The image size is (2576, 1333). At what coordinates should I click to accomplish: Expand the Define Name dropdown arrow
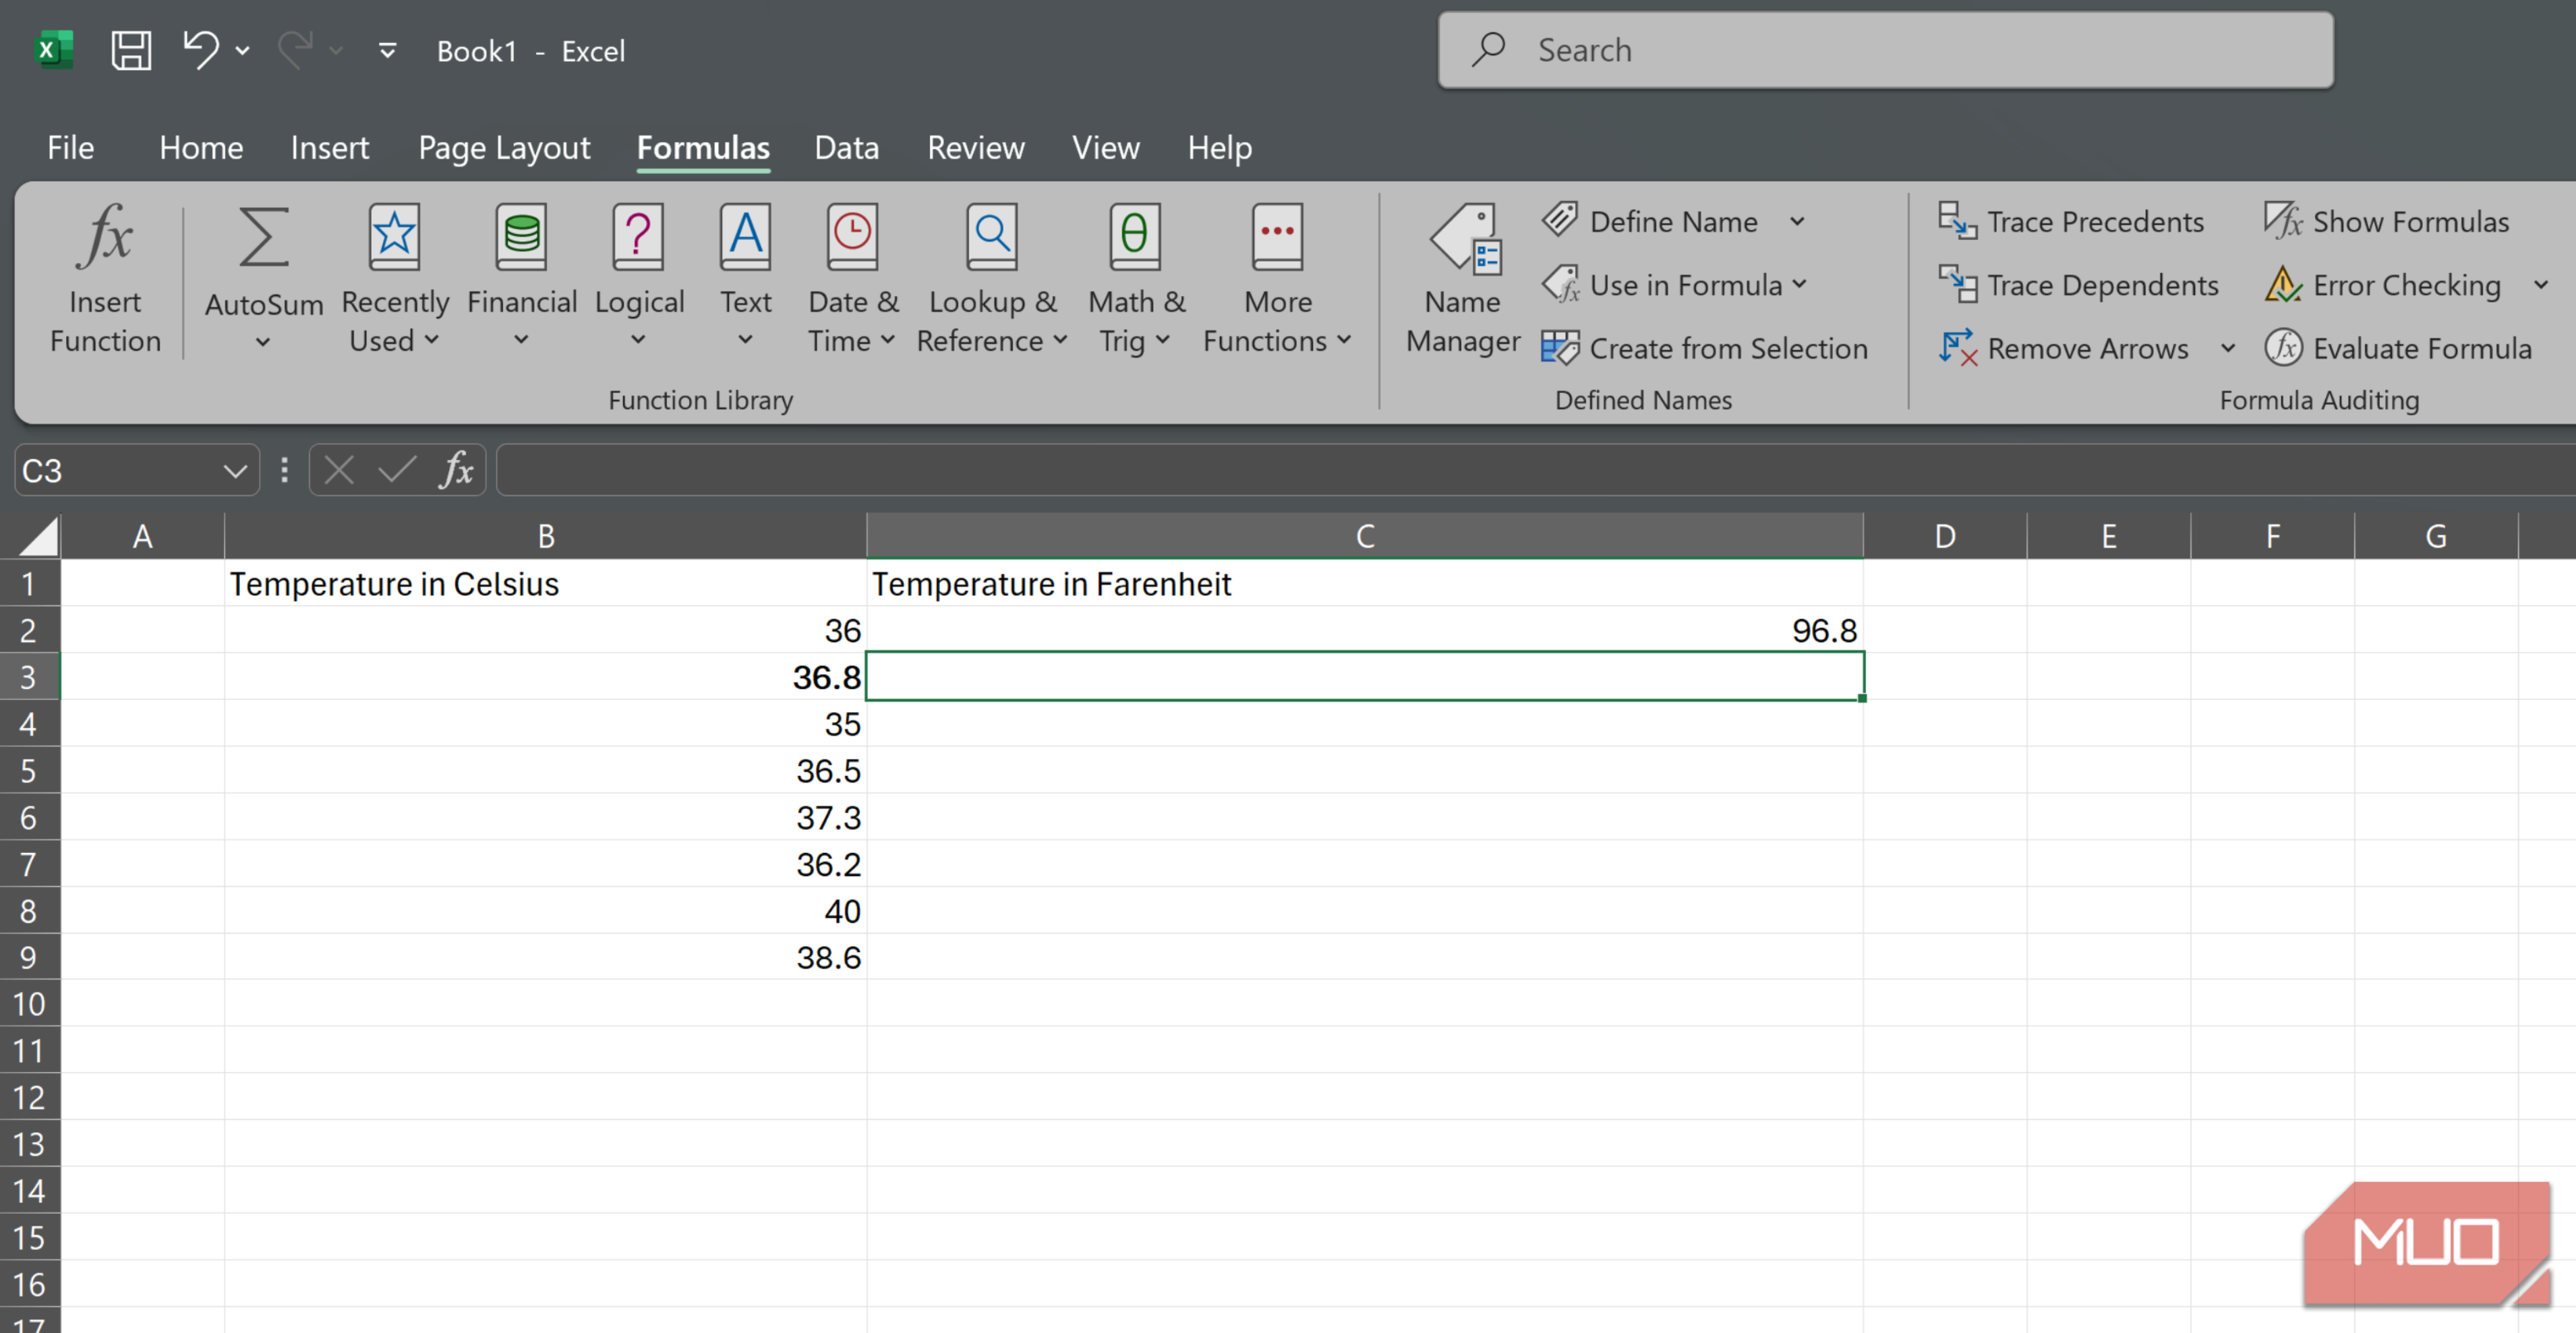[1797, 221]
